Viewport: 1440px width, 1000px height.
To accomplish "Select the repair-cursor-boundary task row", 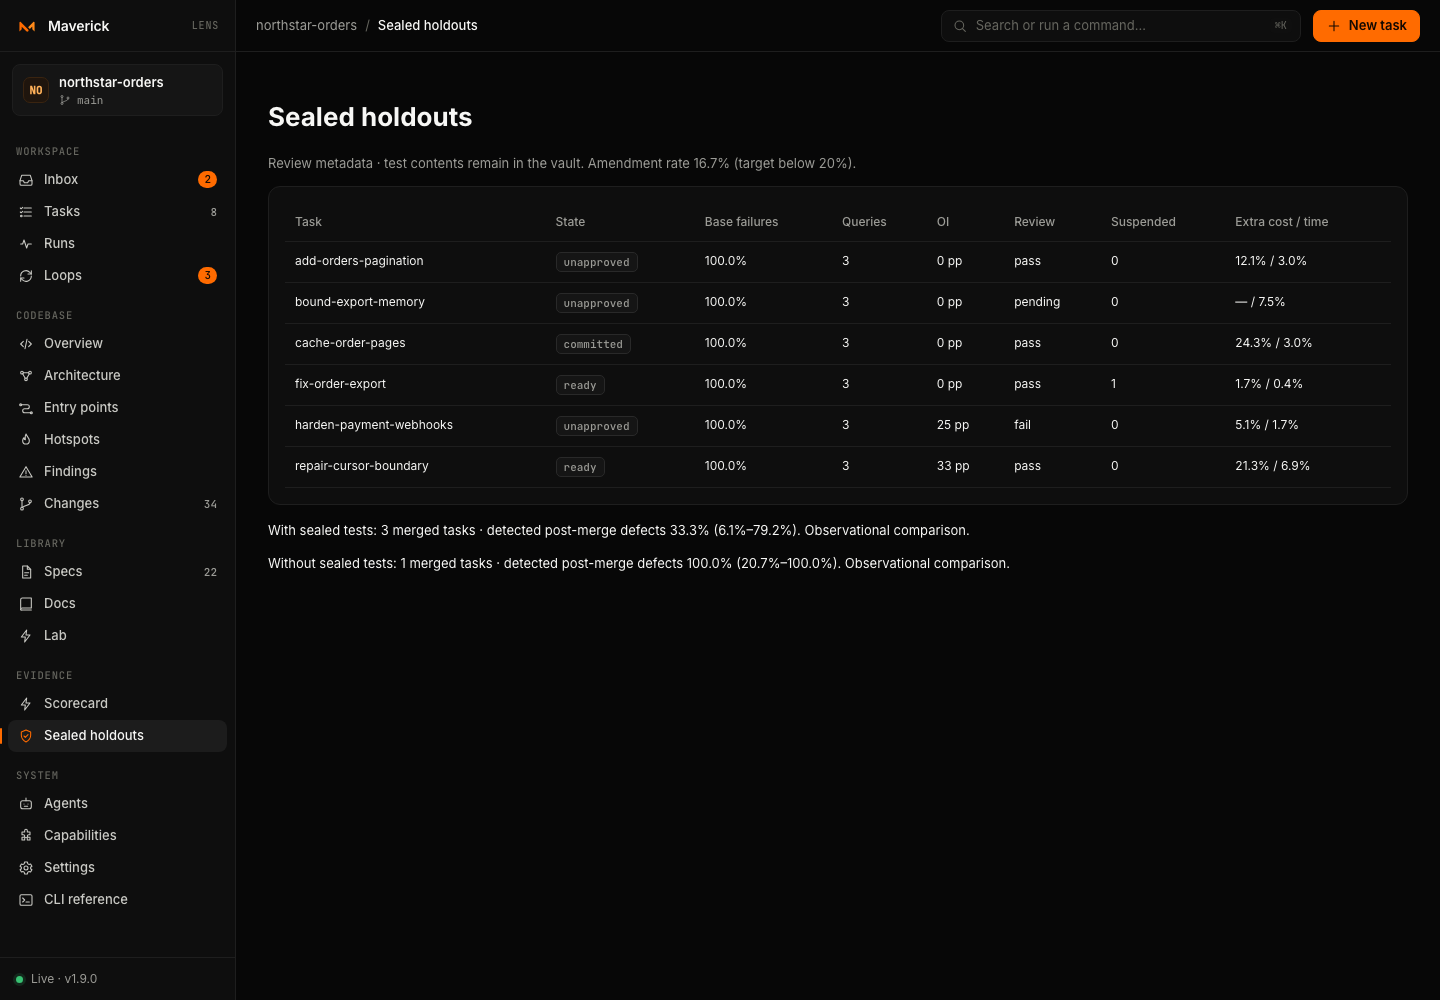I will tap(838, 467).
